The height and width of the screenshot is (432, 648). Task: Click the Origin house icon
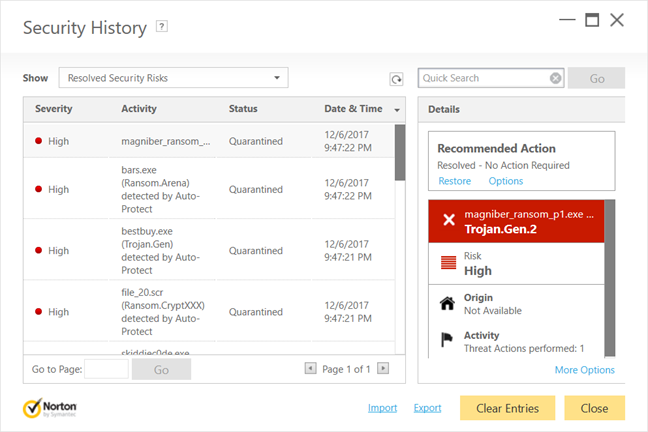coord(447,303)
